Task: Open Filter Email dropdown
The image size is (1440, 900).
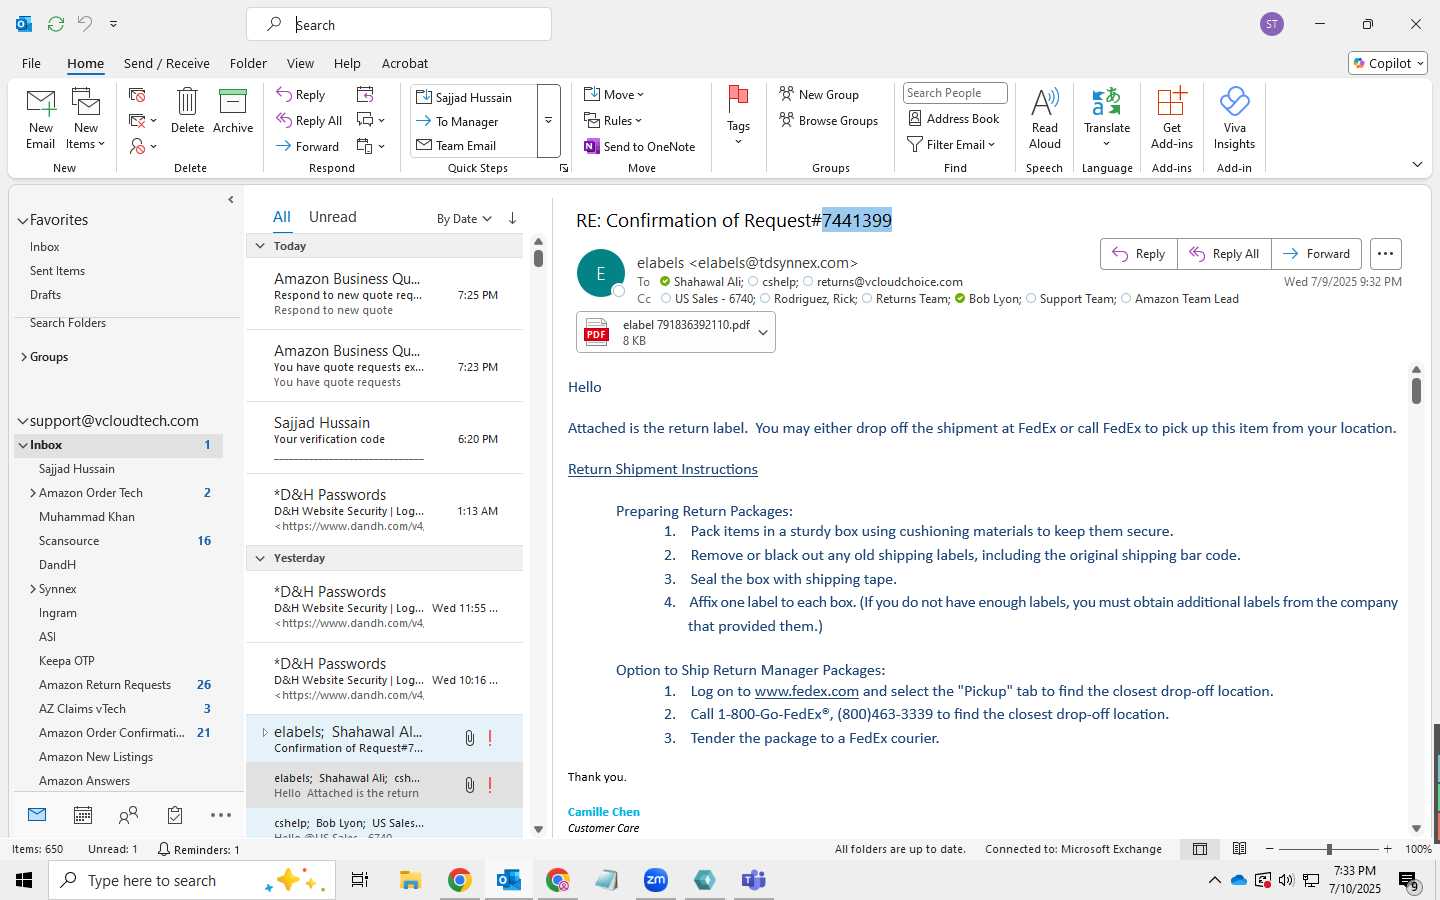Action: pos(951,145)
